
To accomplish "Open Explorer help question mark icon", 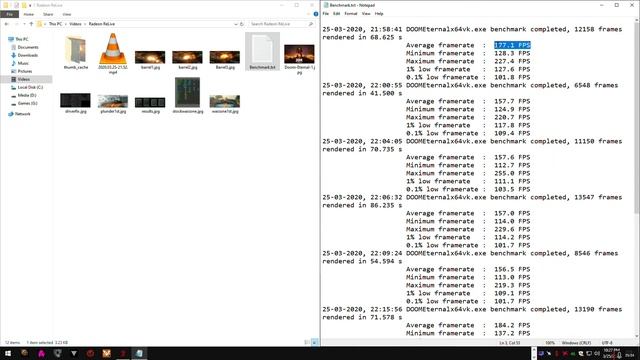I will [316, 14].
